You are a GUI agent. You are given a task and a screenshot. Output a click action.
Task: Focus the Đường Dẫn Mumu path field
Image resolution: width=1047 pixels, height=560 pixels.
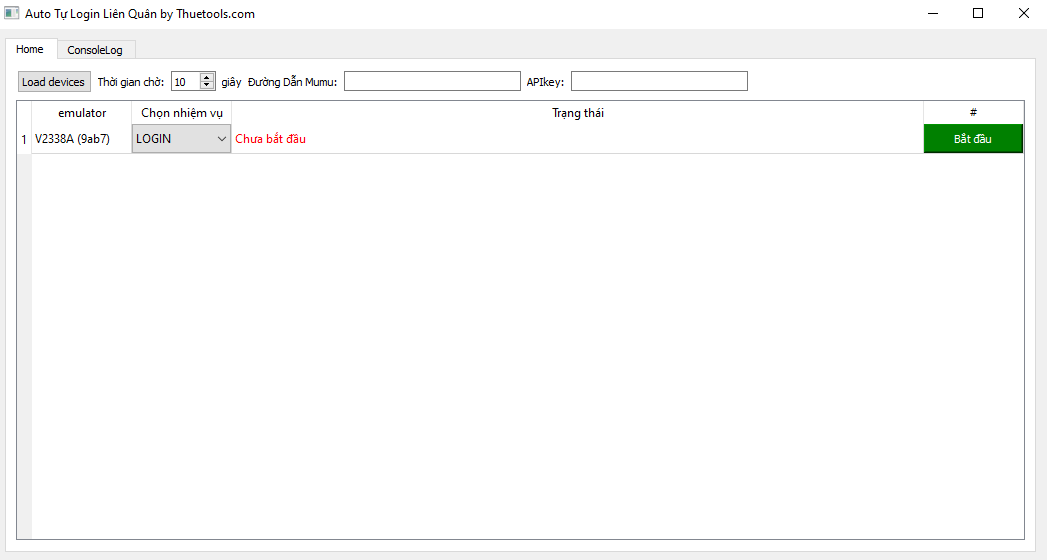(x=432, y=82)
